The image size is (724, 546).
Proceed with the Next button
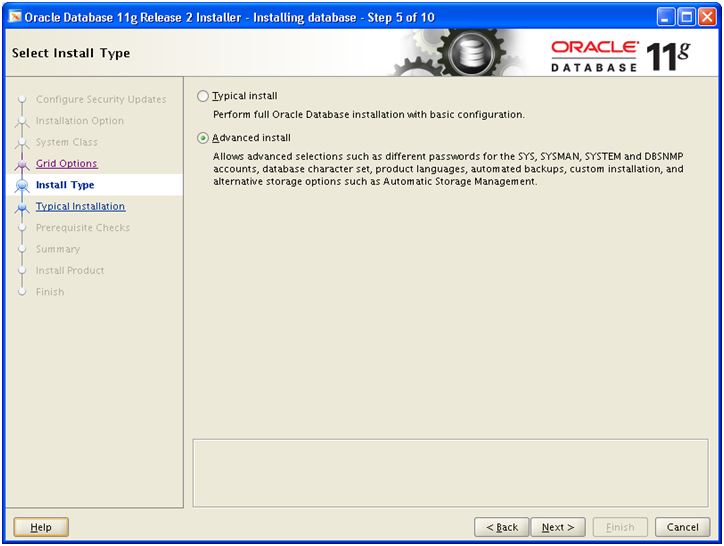coord(558,527)
